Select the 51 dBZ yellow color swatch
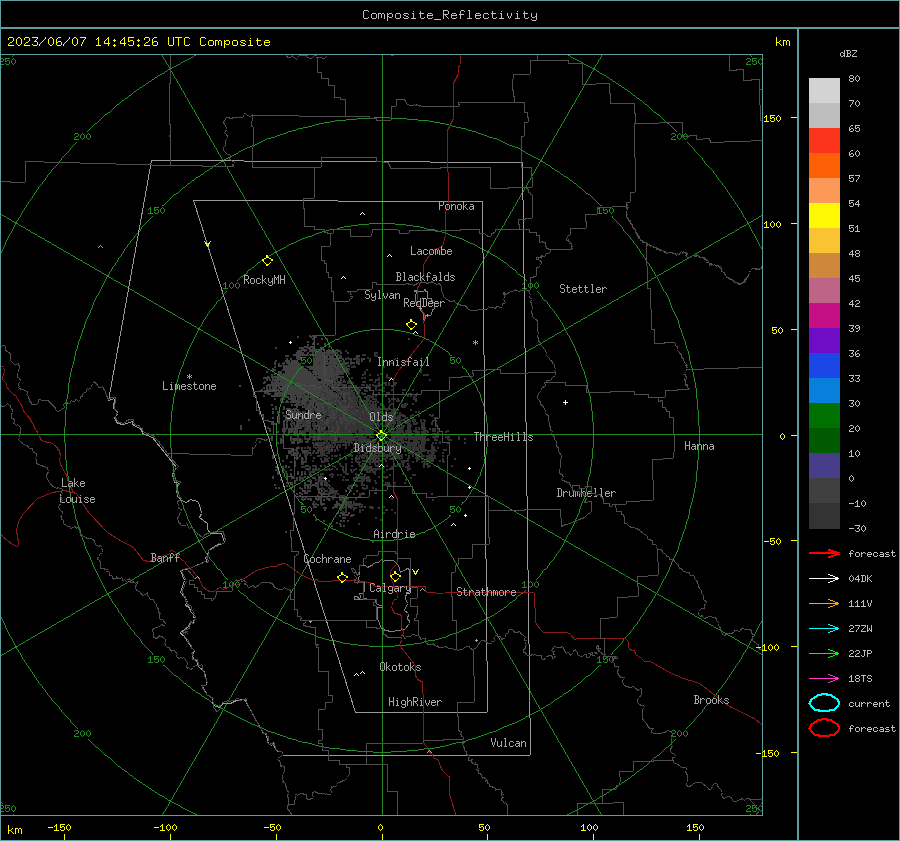The image size is (900, 841). [x=824, y=216]
